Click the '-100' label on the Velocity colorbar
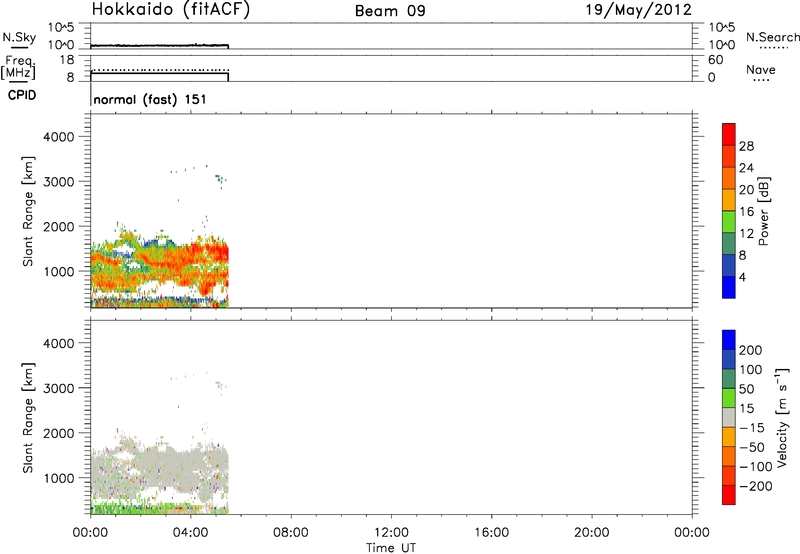Image resolution: width=800 pixels, height=554 pixels. [x=755, y=467]
